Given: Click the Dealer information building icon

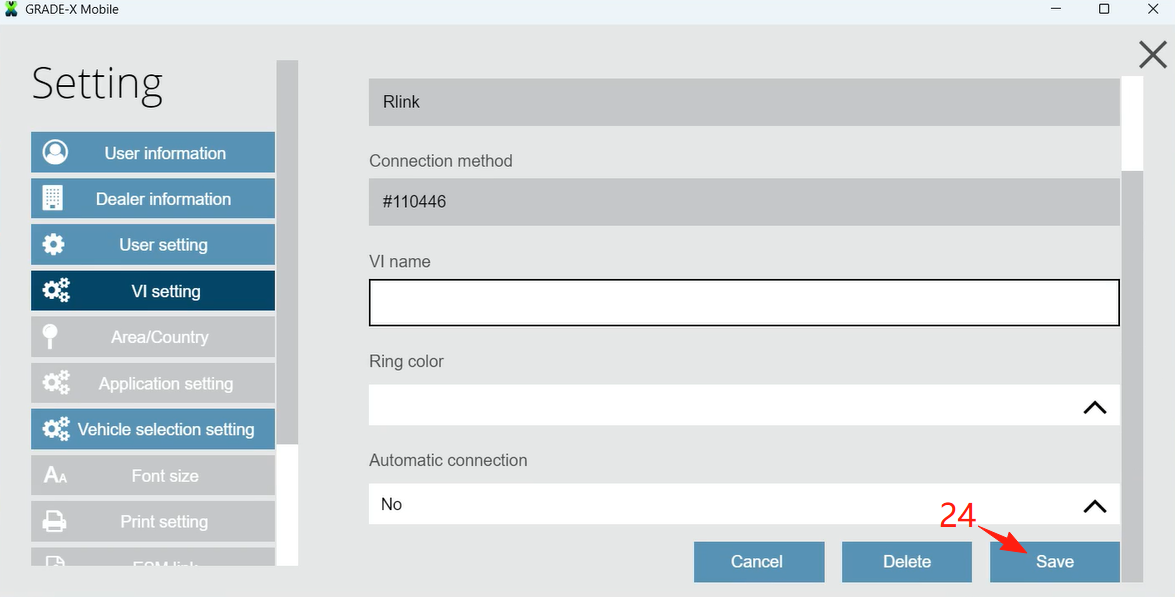Looking at the screenshot, I should click(53, 199).
